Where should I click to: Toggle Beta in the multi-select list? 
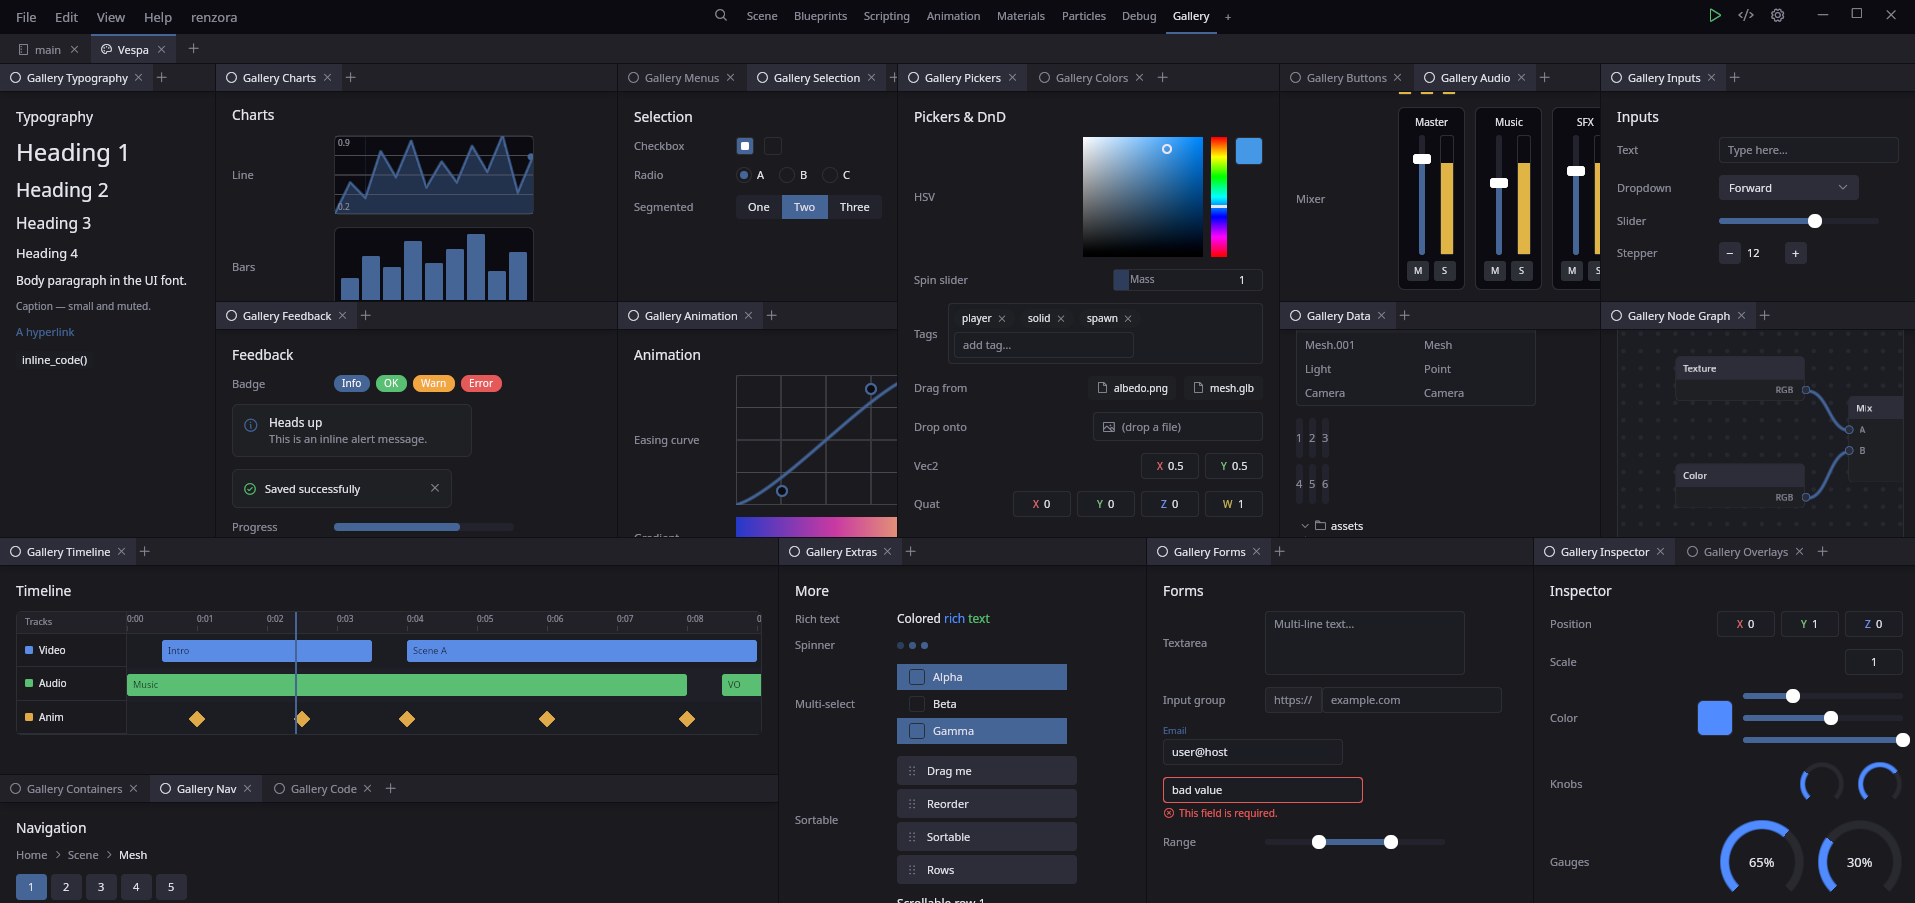coord(982,704)
